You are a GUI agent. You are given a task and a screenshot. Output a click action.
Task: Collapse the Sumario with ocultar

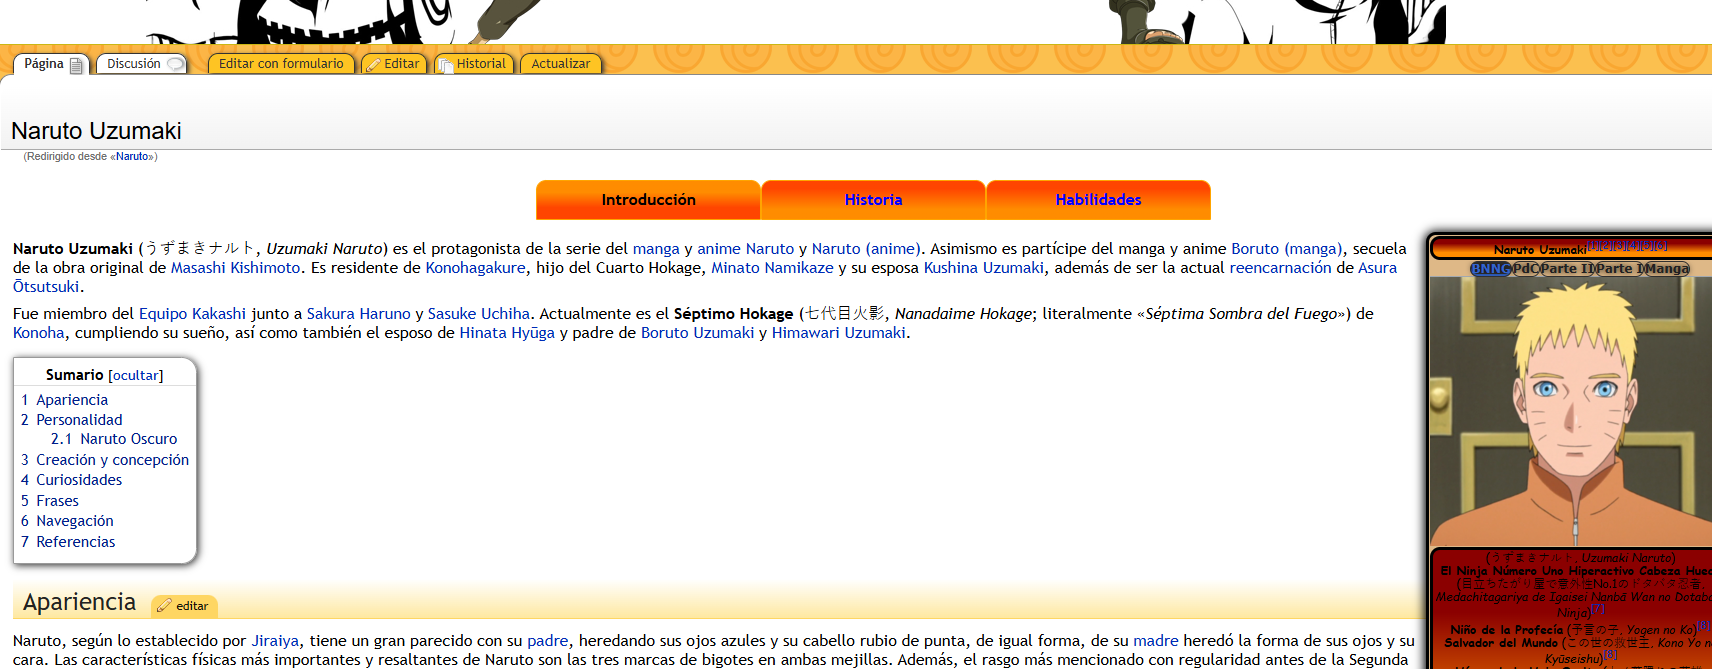(x=135, y=375)
